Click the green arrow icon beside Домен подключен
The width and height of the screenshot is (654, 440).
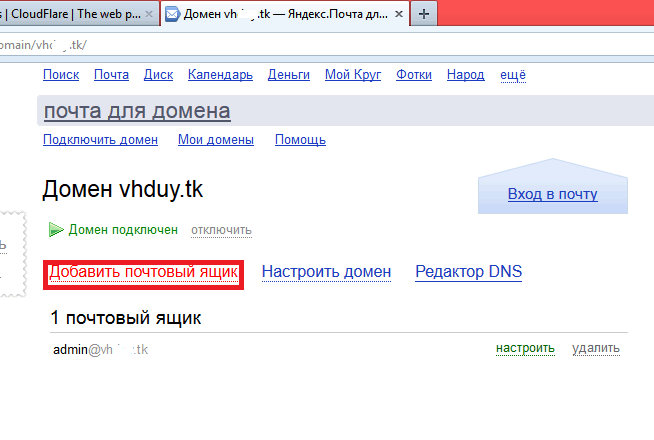(56, 230)
